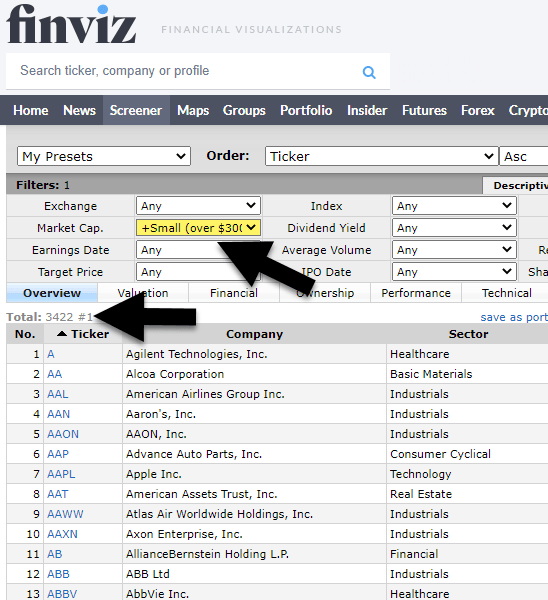Open ticker link AAL

(x=58, y=394)
